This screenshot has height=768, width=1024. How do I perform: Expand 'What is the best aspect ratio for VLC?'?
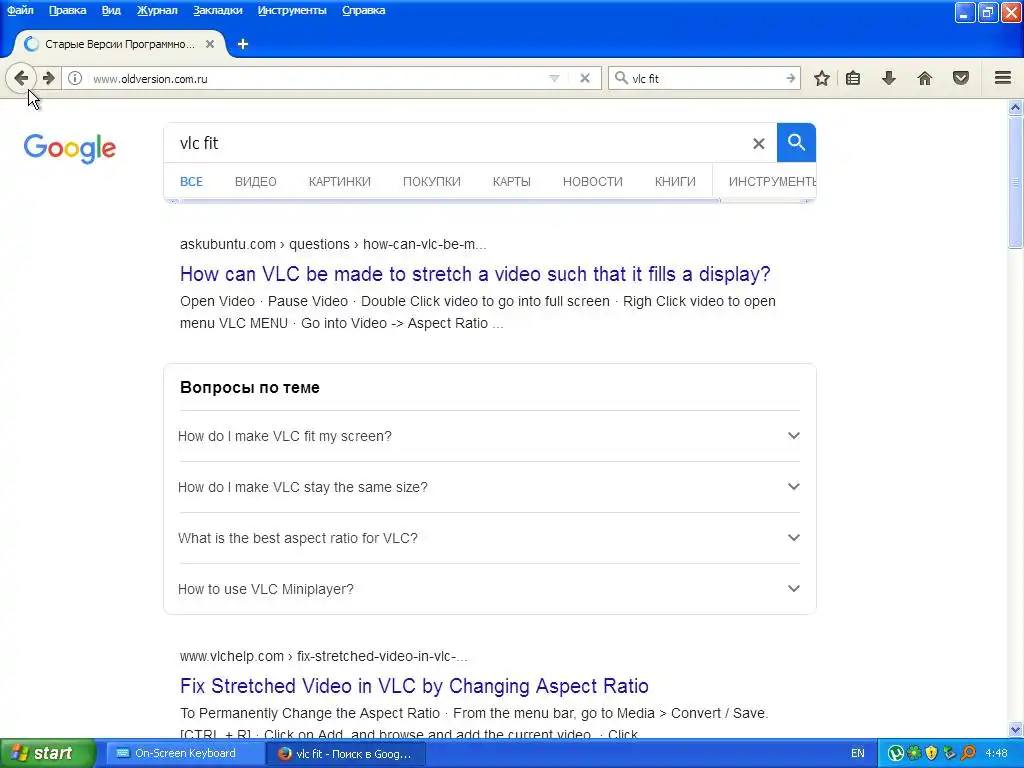pos(488,538)
